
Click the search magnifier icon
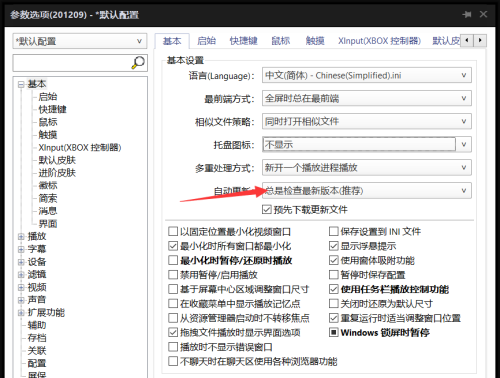tap(138, 62)
